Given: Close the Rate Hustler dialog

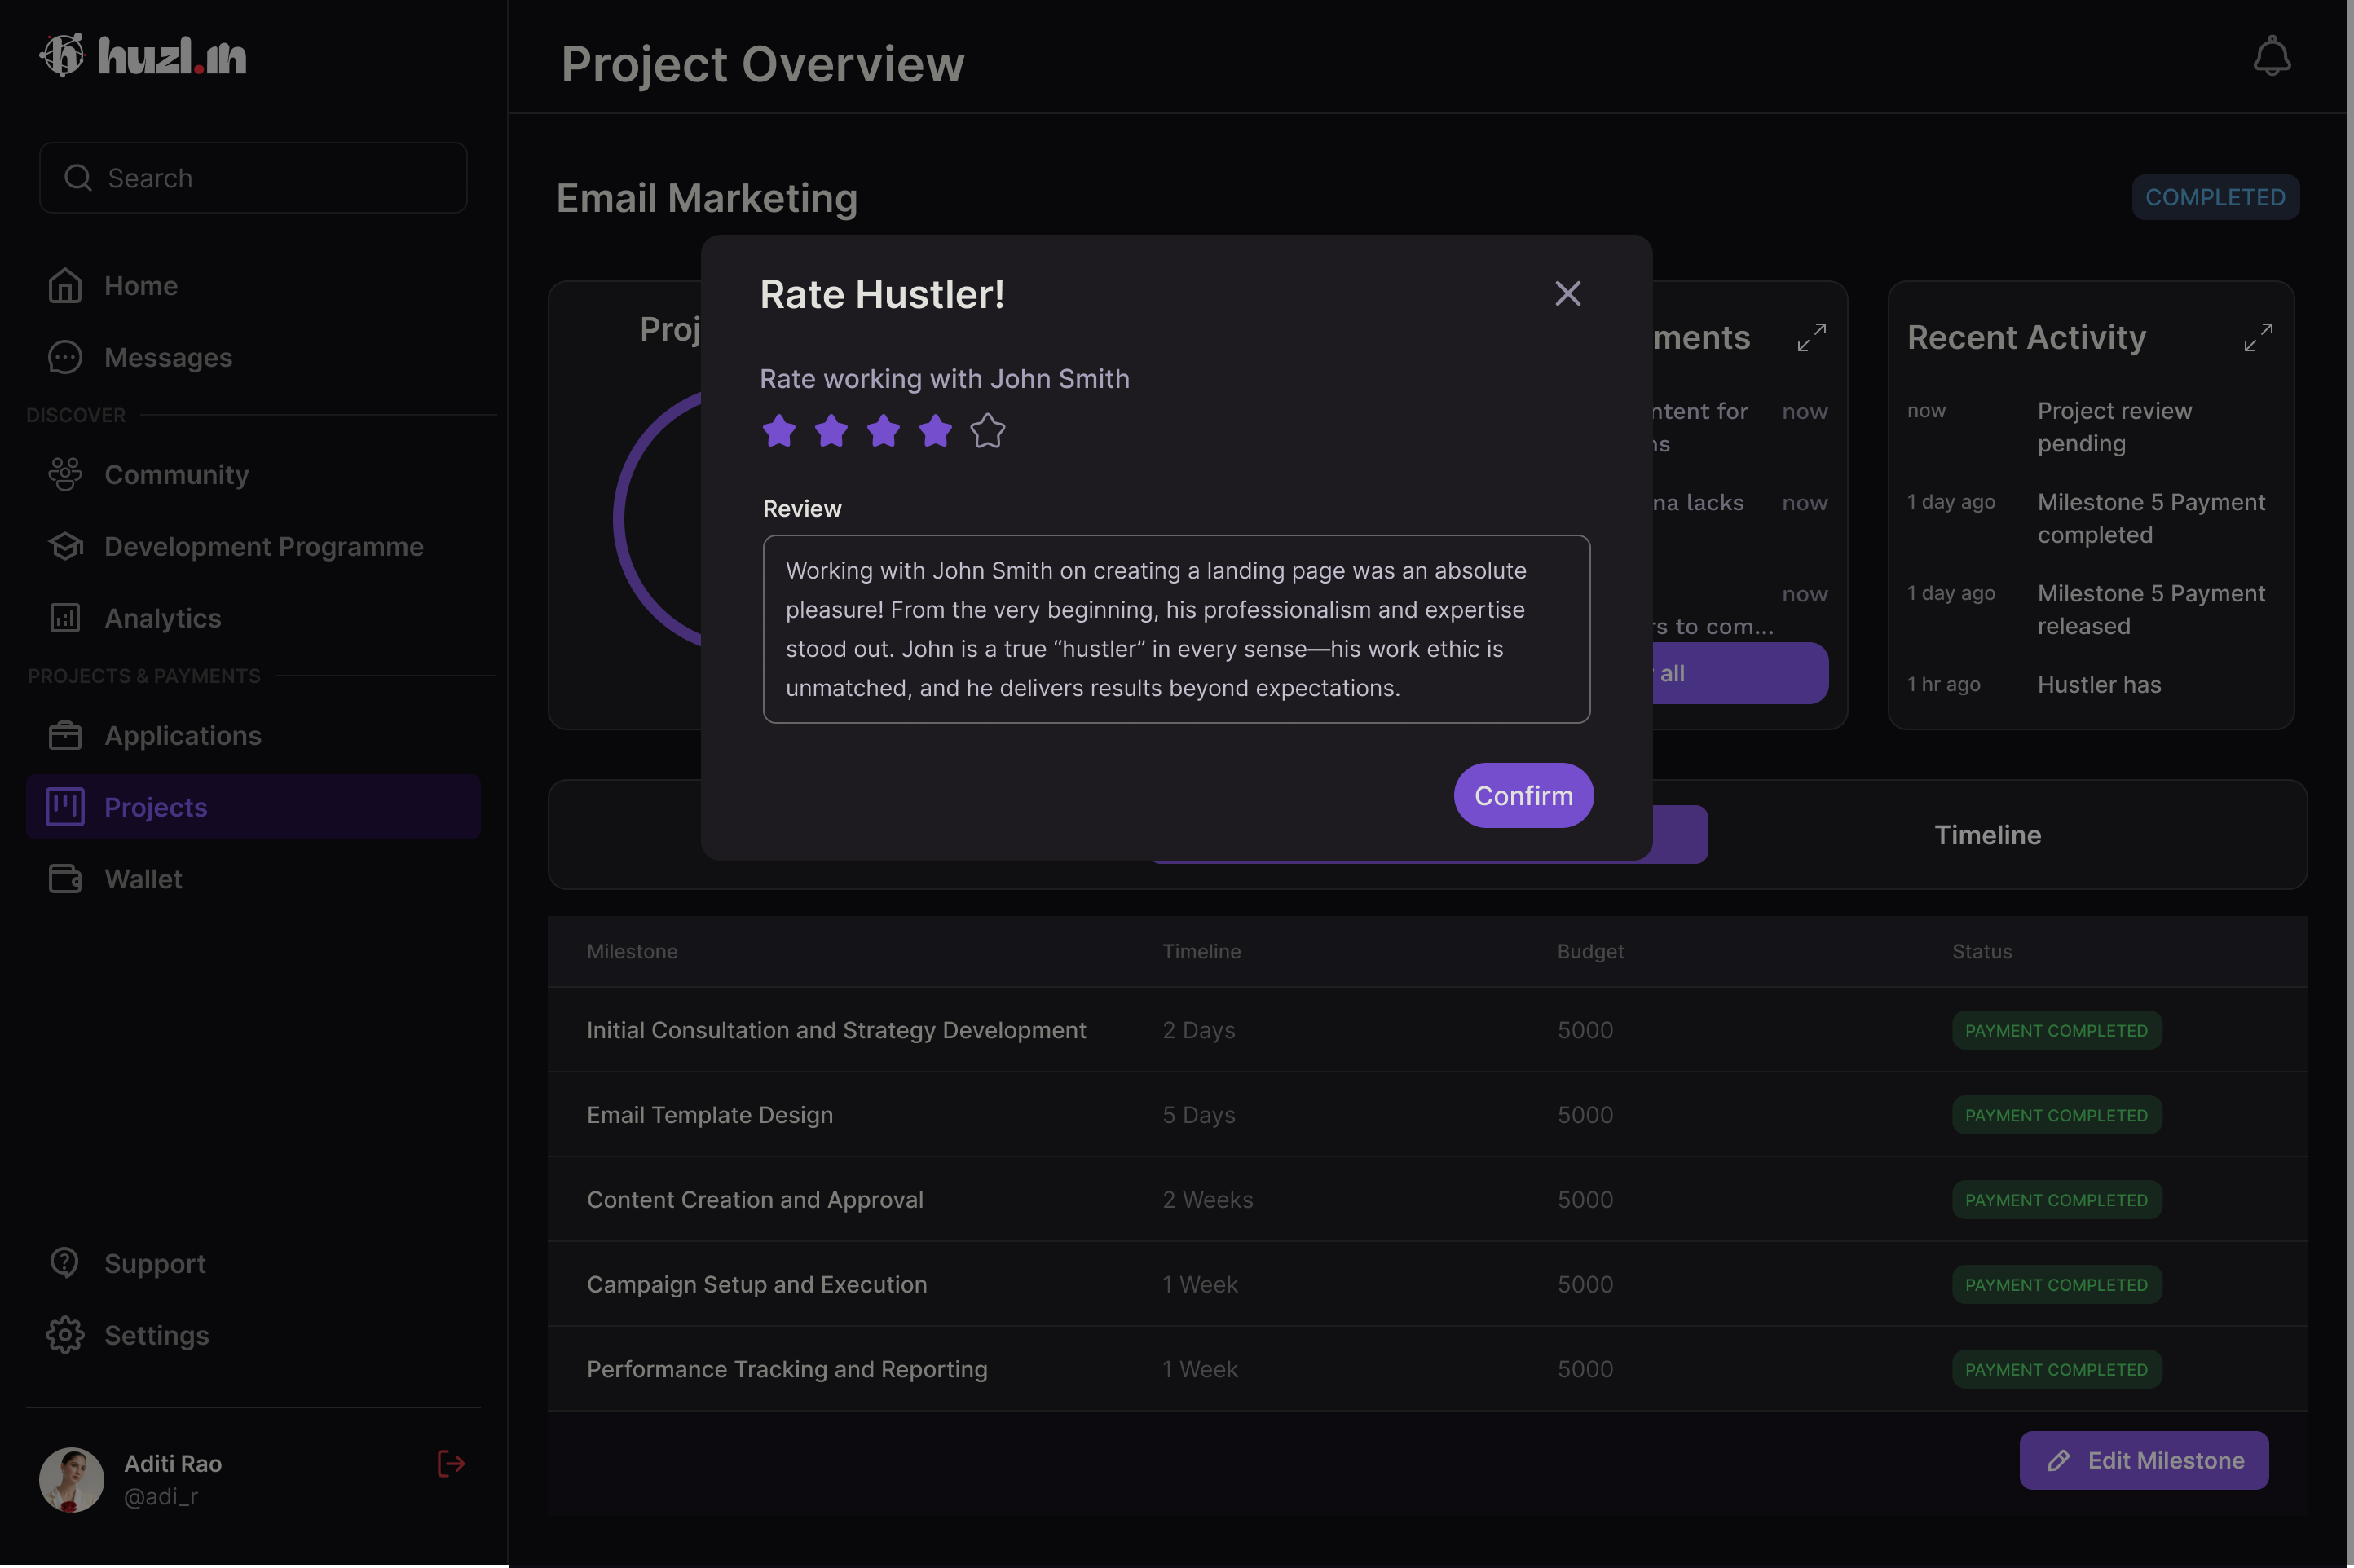Looking at the screenshot, I should pyautogui.click(x=1567, y=293).
